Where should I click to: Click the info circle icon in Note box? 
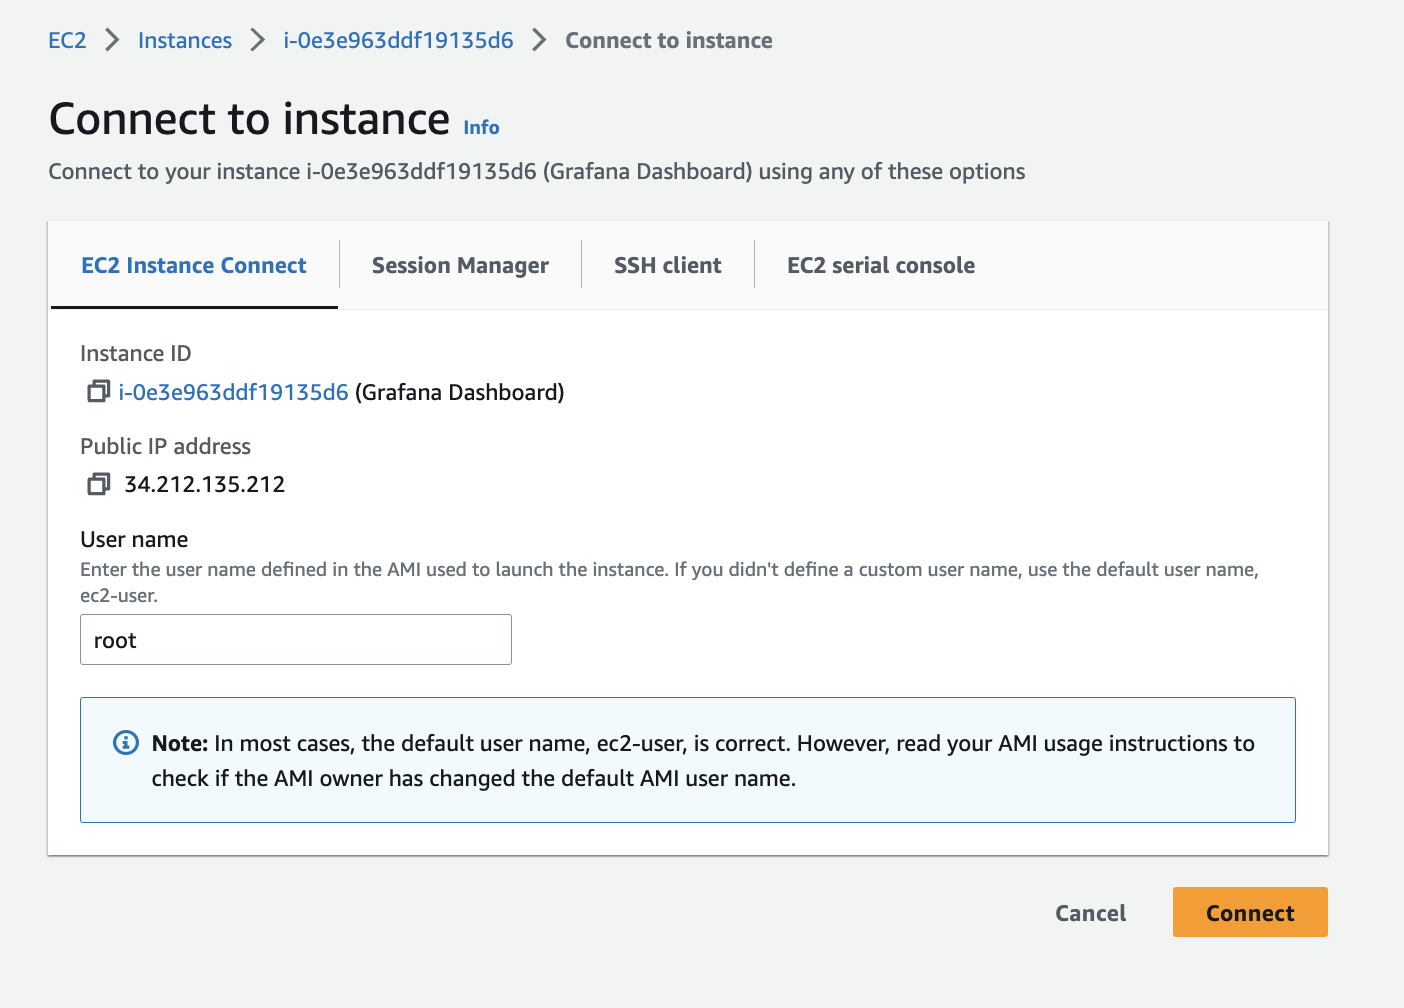click(x=126, y=743)
